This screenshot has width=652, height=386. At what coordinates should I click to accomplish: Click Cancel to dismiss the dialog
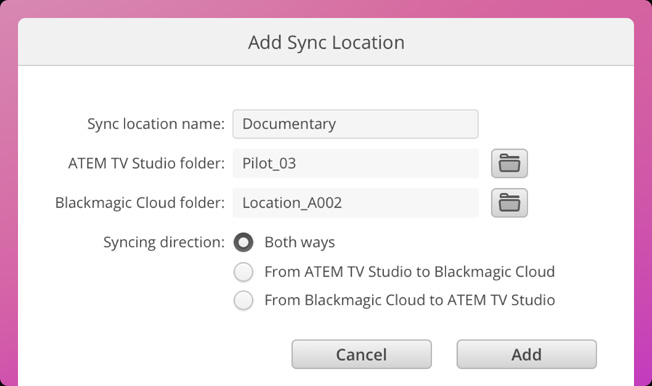[361, 354]
